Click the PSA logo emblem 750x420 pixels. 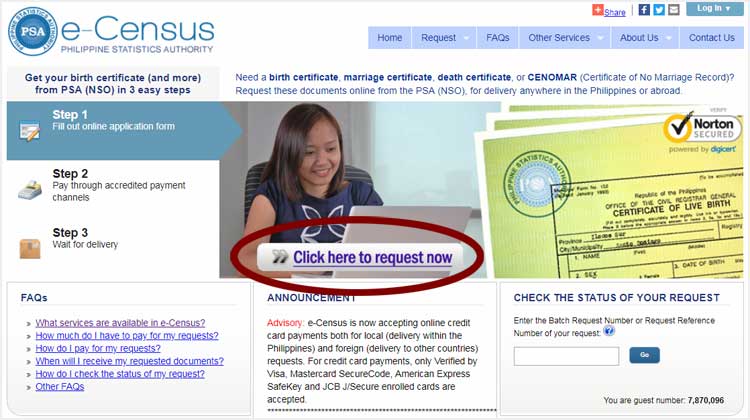33,31
